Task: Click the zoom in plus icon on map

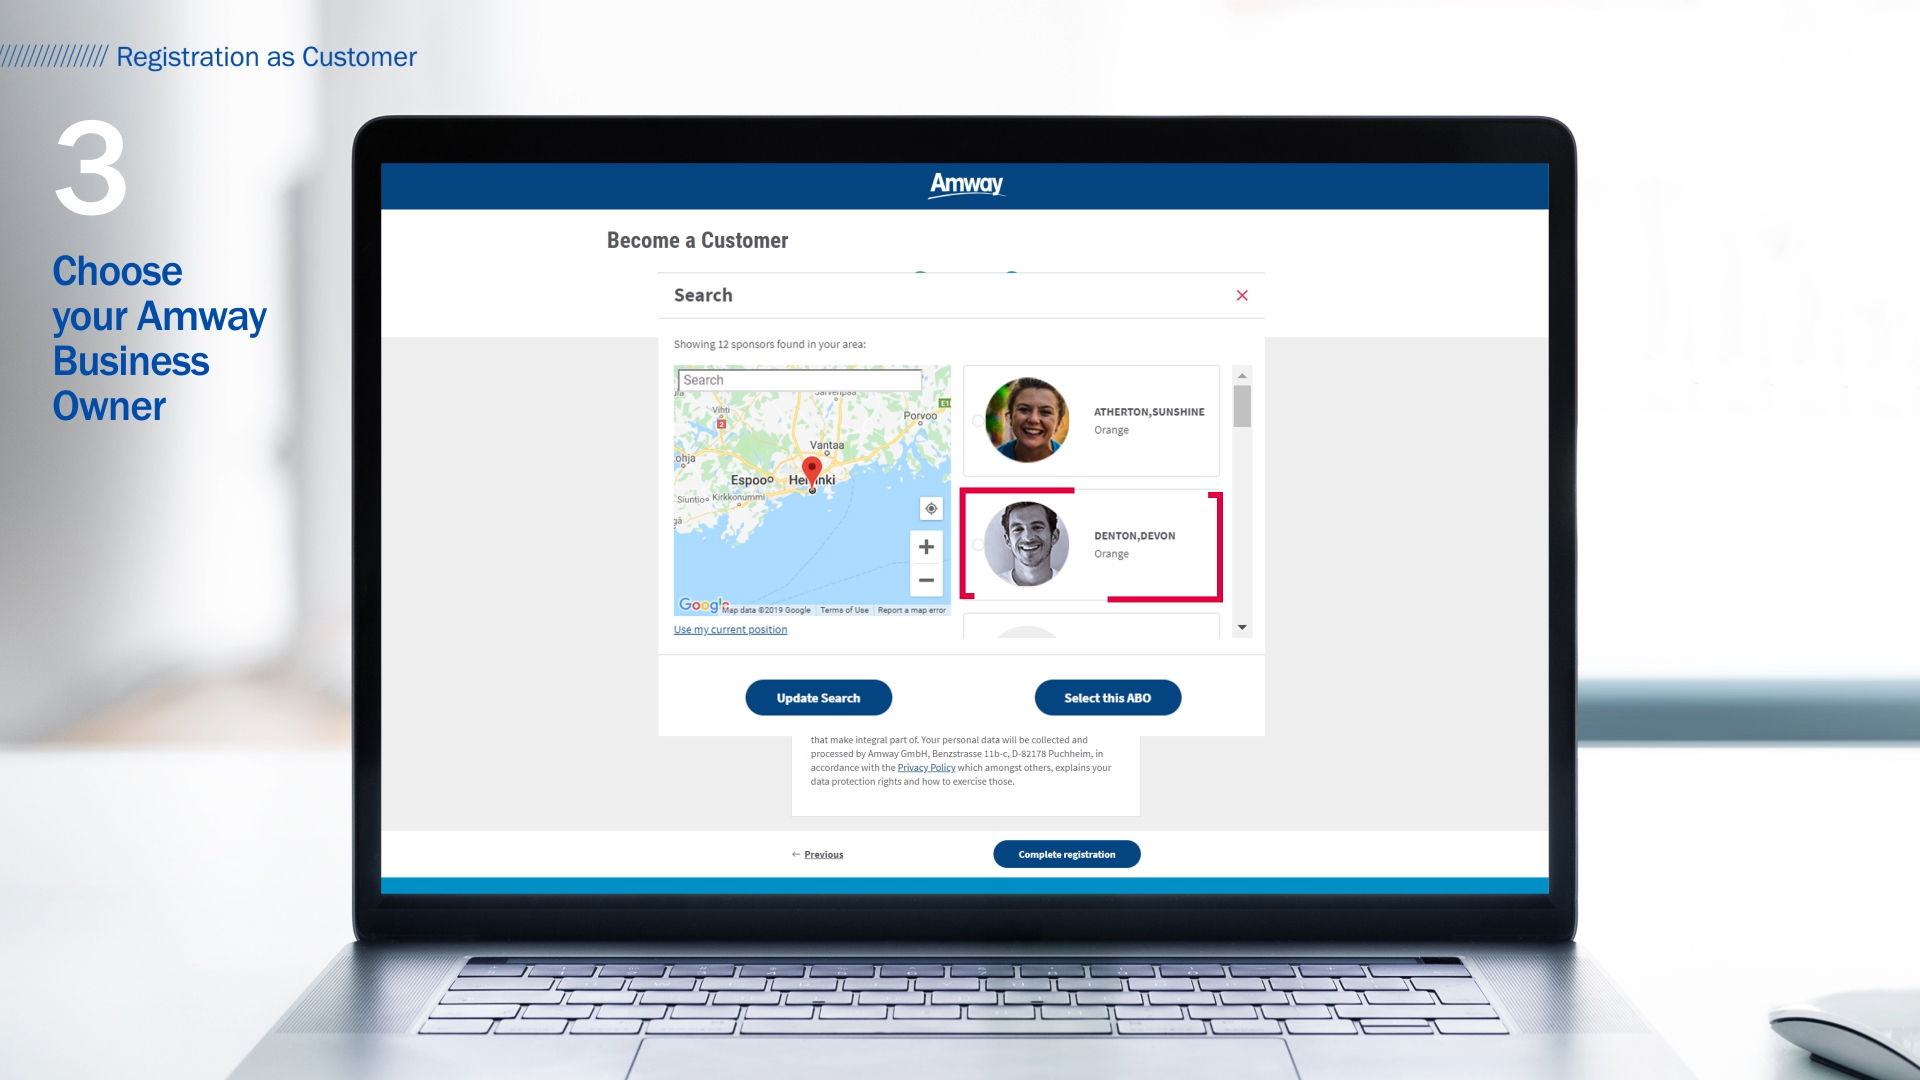Action: tap(927, 546)
